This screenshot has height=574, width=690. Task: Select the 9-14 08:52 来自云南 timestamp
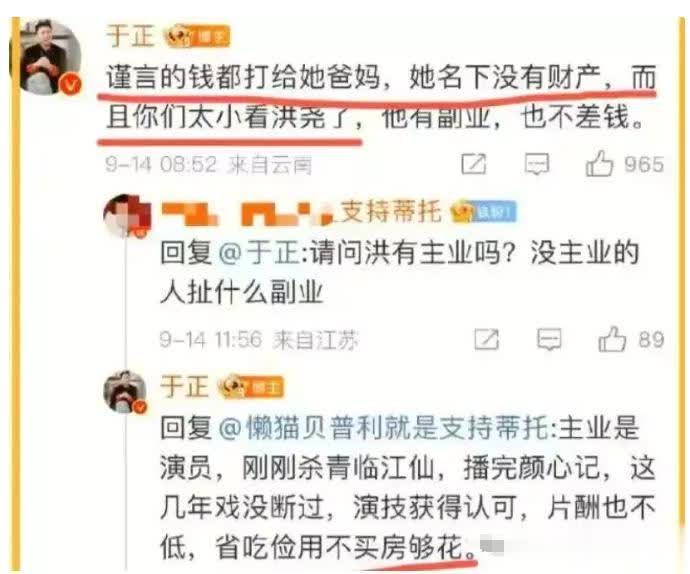(x=209, y=166)
